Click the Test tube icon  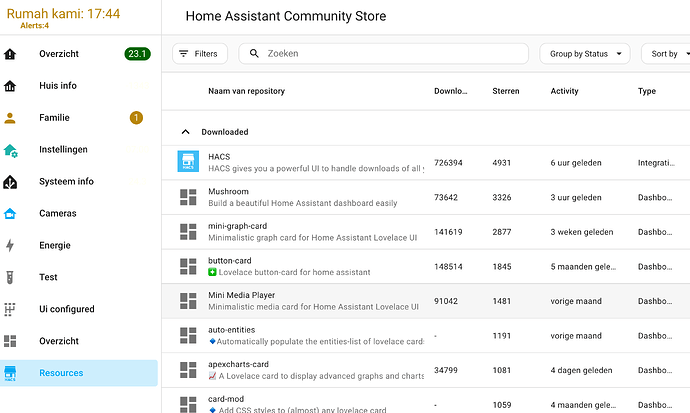pyautogui.click(x=10, y=277)
